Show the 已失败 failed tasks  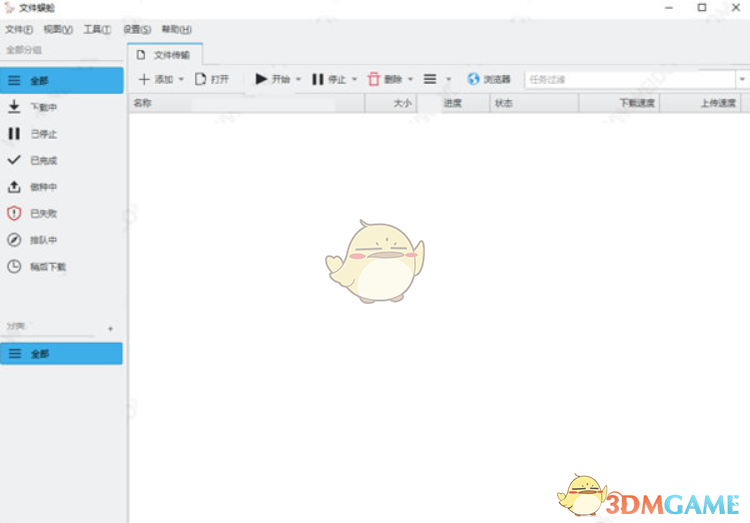tap(62, 213)
